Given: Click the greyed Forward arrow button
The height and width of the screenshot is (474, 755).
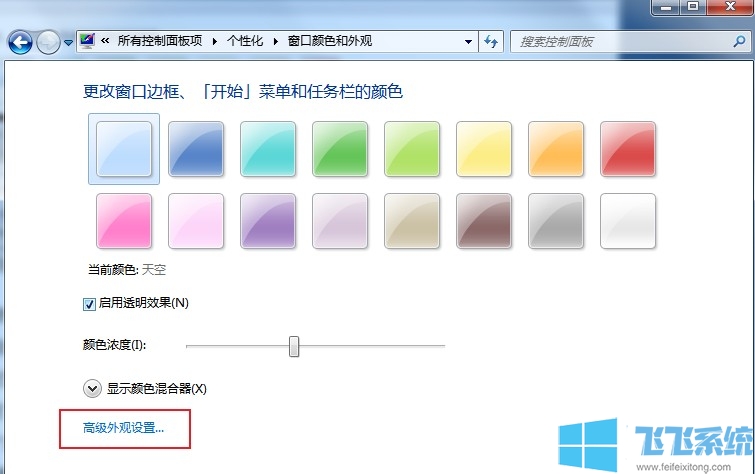Looking at the screenshot, I should [48, 42].
